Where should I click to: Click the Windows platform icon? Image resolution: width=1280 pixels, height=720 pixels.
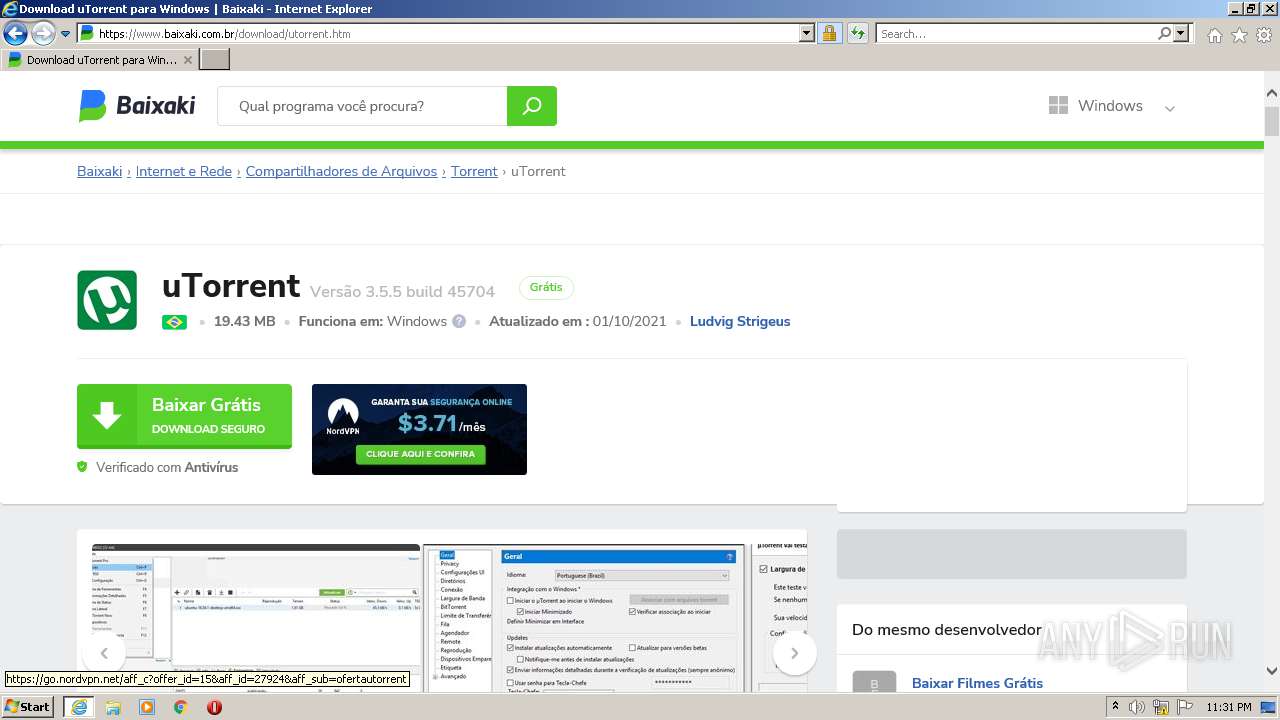[x=1058, y=106]
